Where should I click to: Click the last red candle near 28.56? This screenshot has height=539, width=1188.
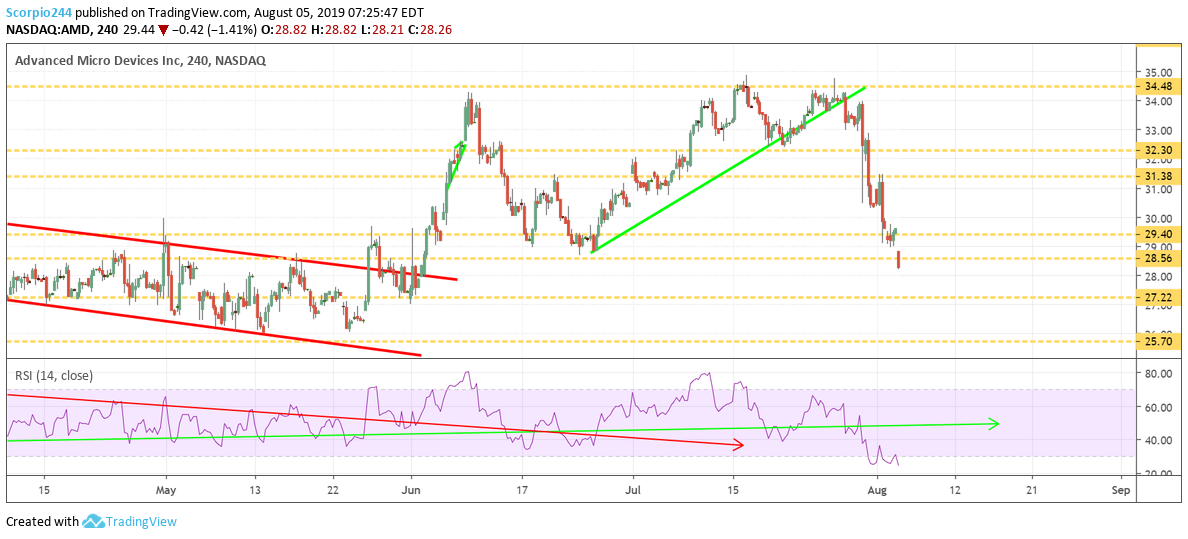[899, 259]
